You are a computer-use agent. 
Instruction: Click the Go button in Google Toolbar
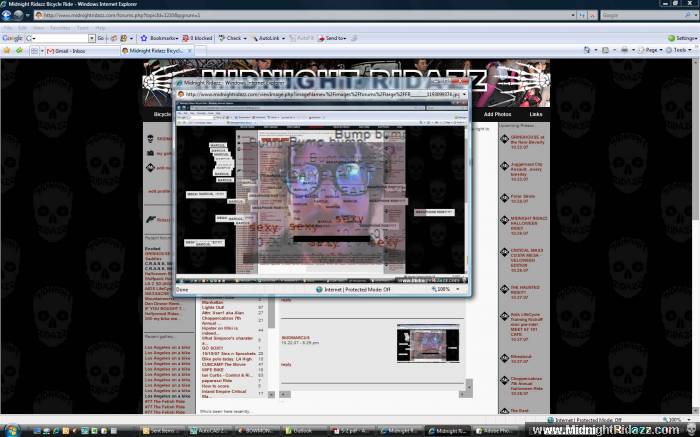pyautogui.click(x=100, y=38)
